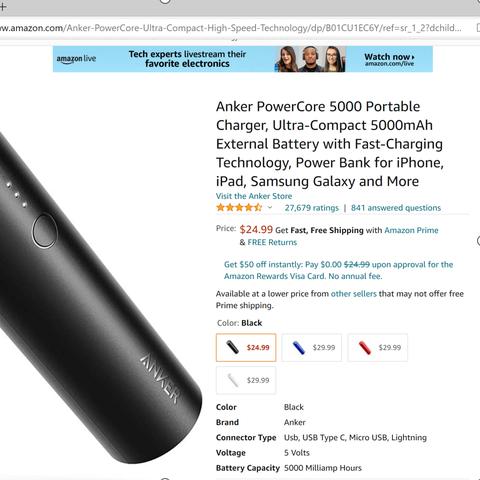Click the Amazon Live logo in banner
This screenshot has width=480, height=480.
click(x=76, y=59)
